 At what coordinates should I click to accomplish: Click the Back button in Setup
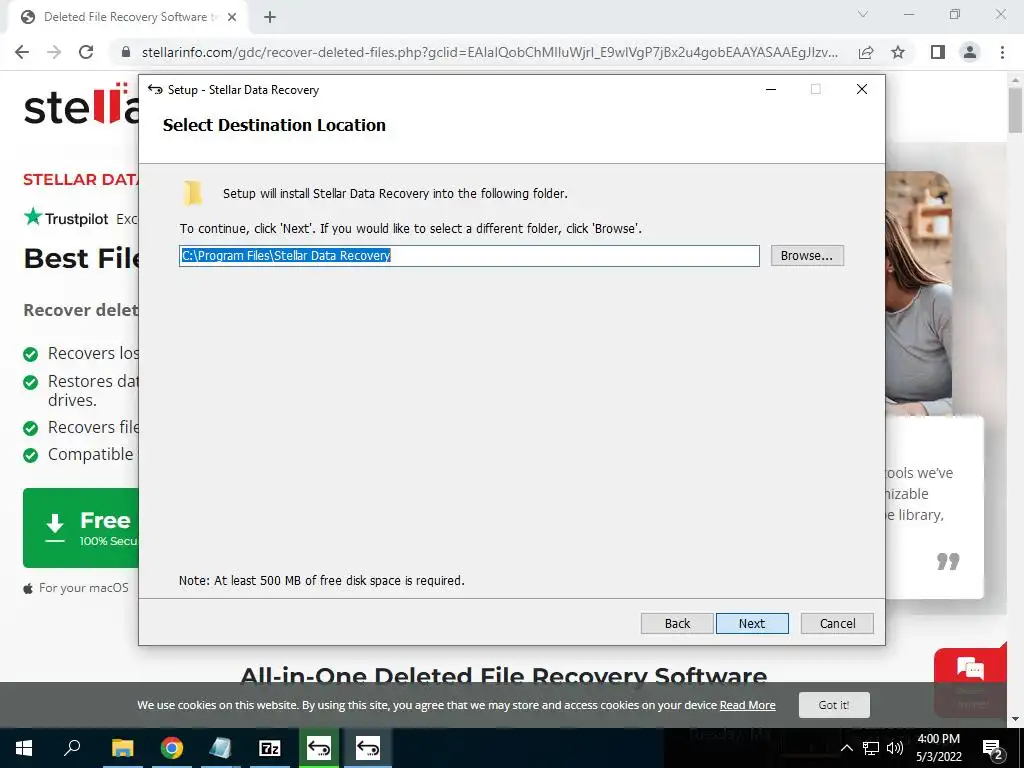click(677, 623)
